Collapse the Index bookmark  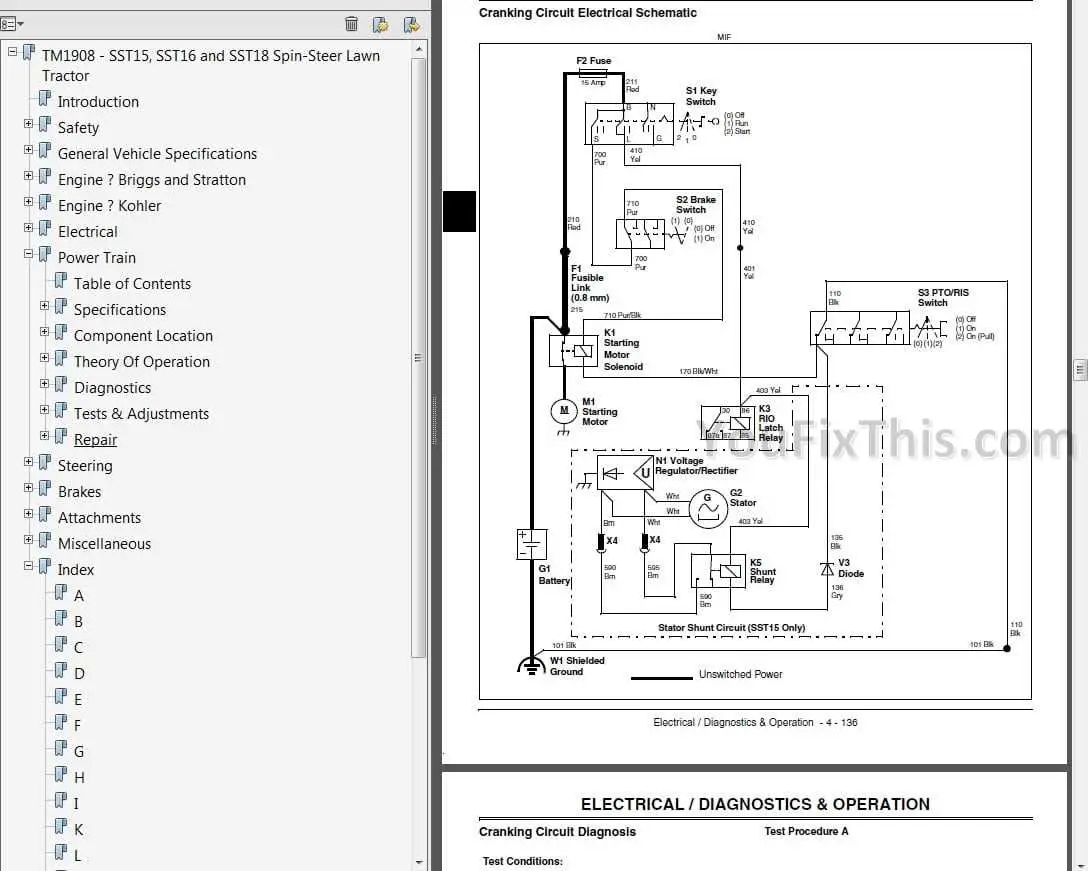pos(28,566)
